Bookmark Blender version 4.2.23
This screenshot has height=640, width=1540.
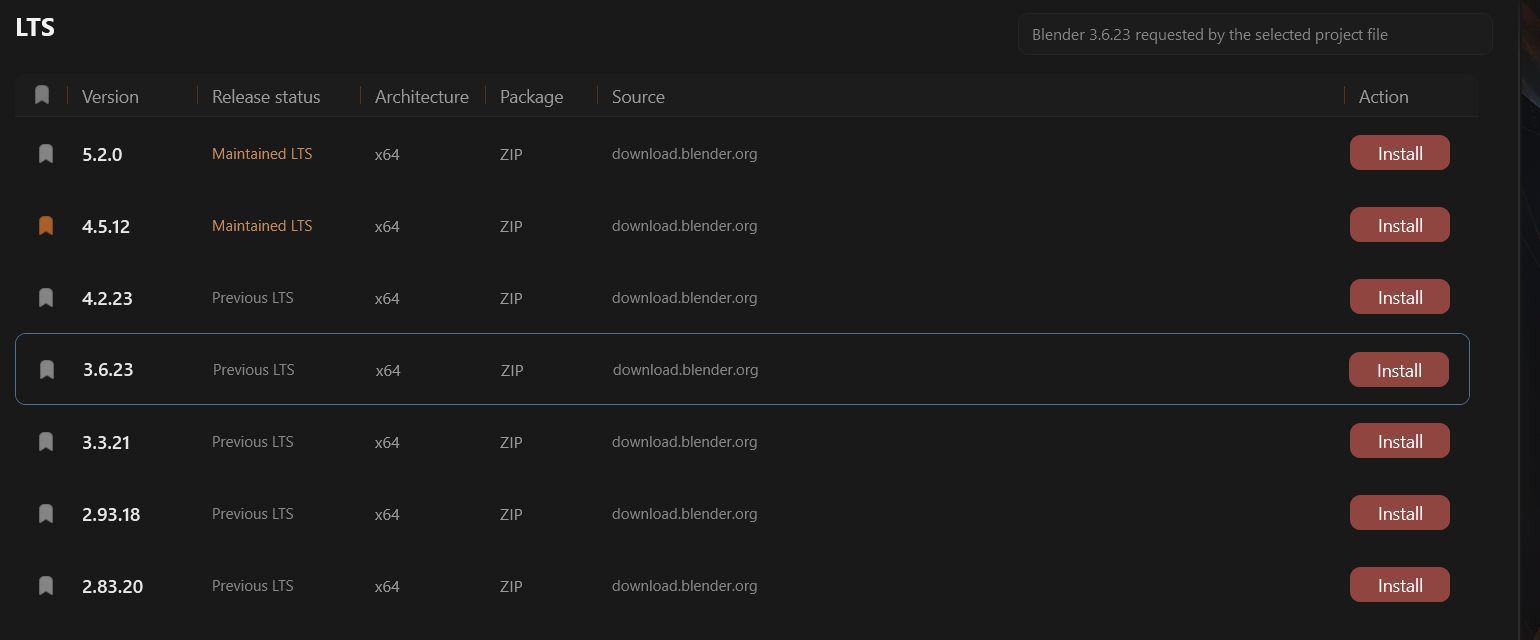[x=45, y=298]
